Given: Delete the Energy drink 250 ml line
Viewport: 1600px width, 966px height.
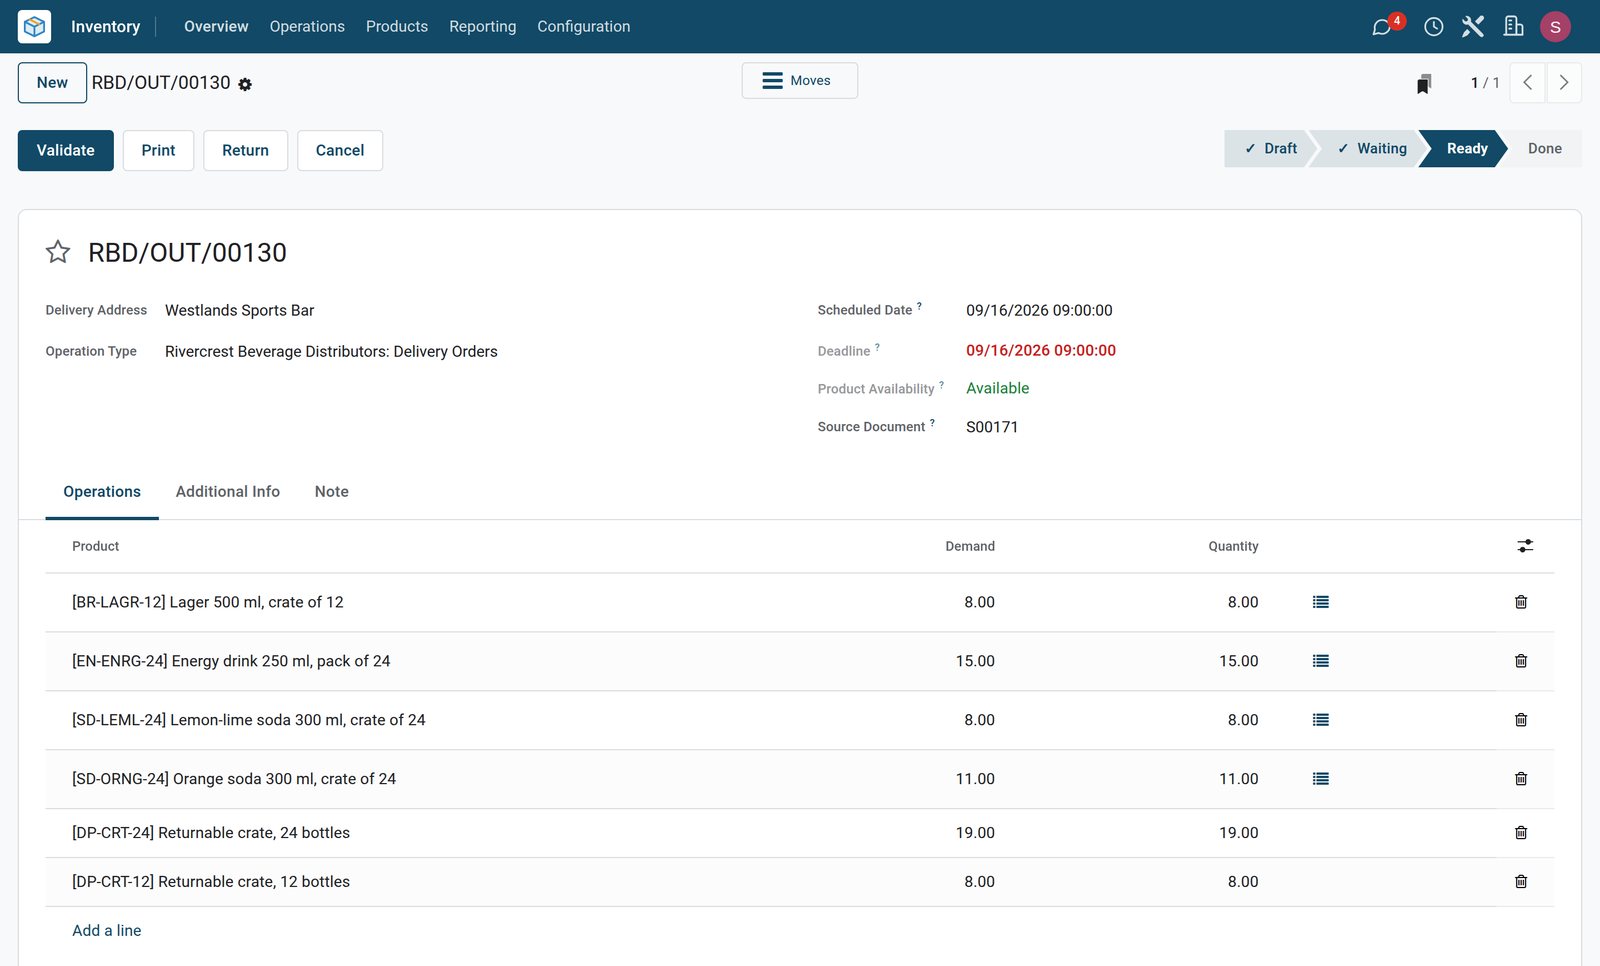Looking at the screenshot, I should [x=1521, y=661].
